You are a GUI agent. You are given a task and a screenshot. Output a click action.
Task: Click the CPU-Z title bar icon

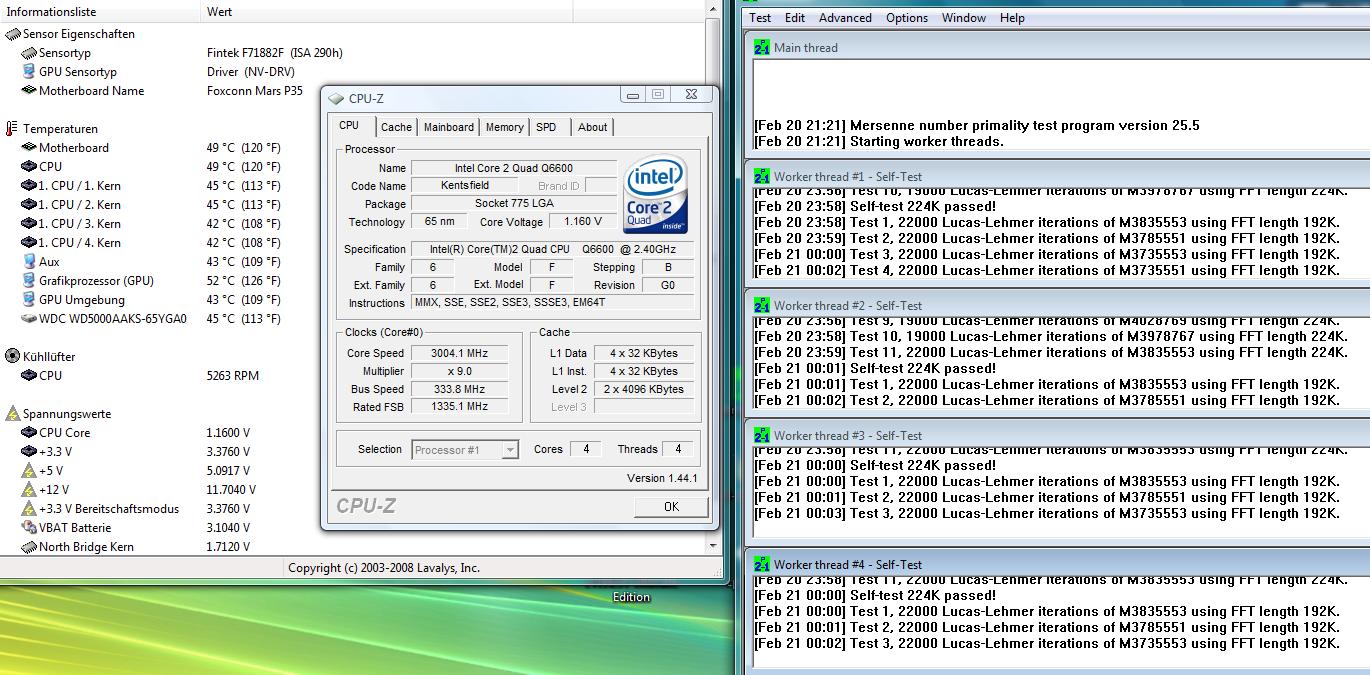[x=336, y=98]
